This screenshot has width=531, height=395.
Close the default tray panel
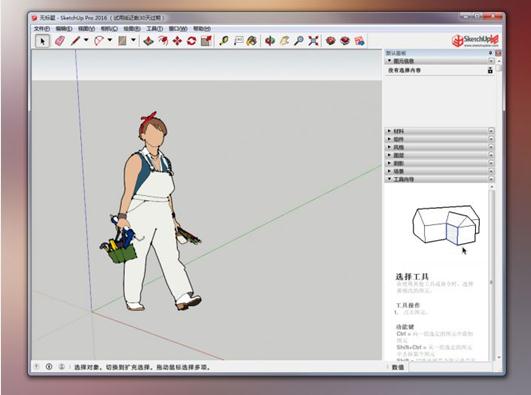pyautogui.click(x=498, y=53)
